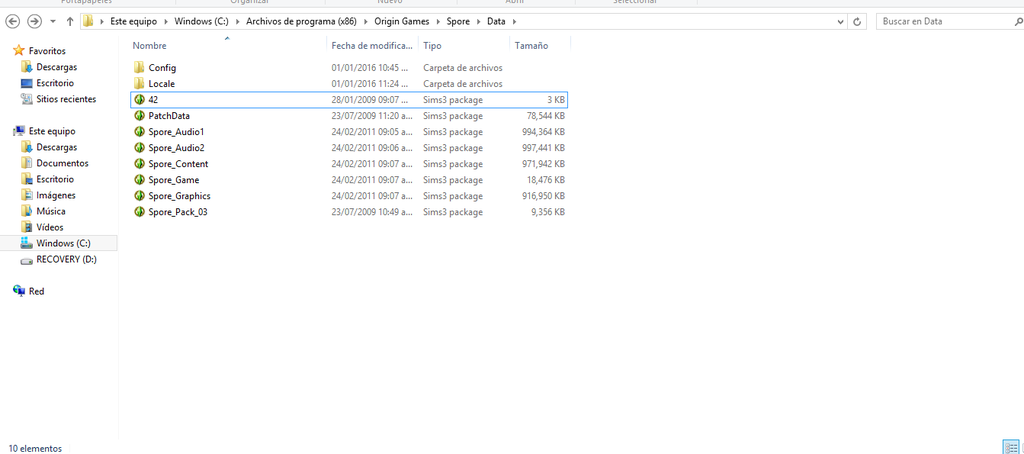Click the folder icon in the address bar
This screenshot has height=454, width=1024.
(x=88, y=22)
